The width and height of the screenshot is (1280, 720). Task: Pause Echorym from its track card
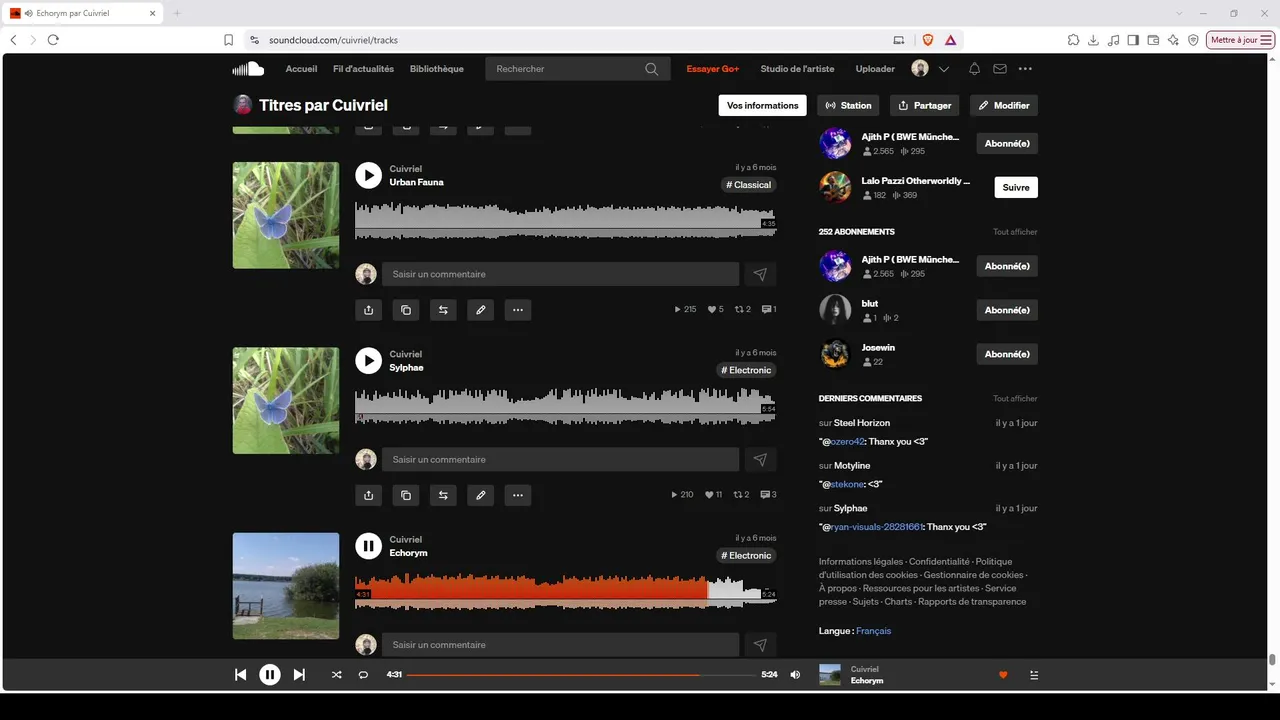click(368, 545)
